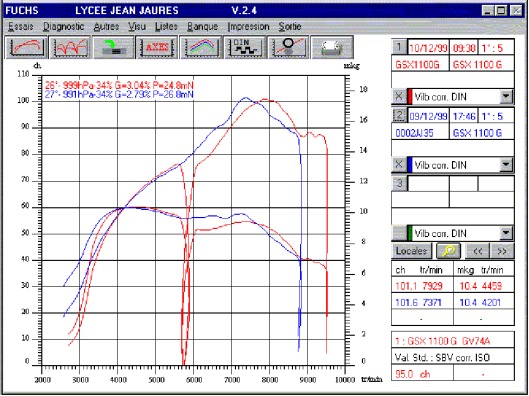The image size is (529, 396).
Task: Click the single red power curve toolbar icon
Action: click(x=26, y=47)
